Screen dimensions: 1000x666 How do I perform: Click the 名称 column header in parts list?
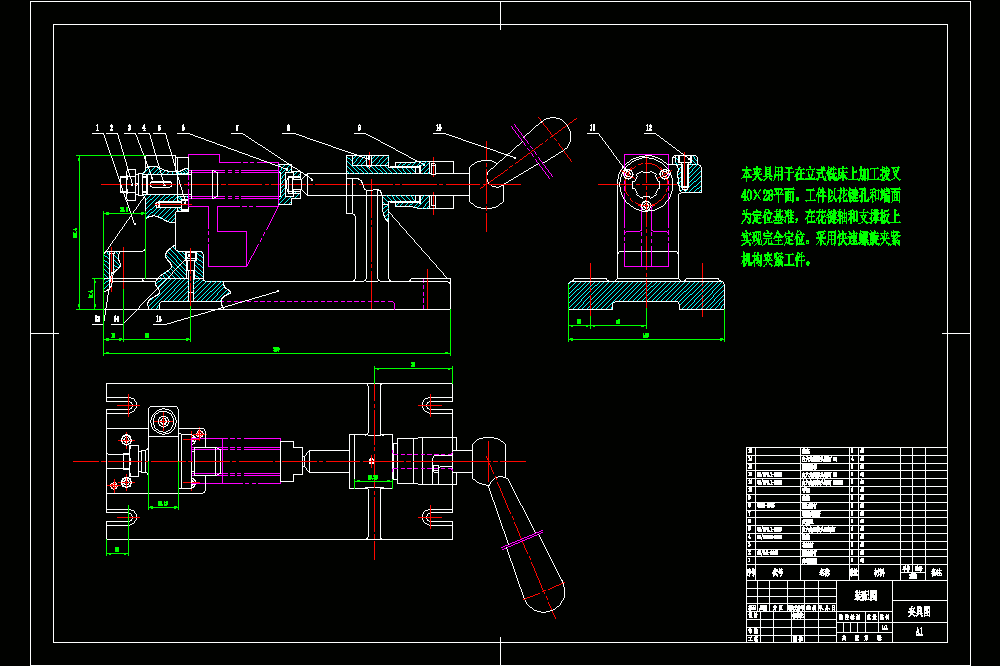click(824, 572)
